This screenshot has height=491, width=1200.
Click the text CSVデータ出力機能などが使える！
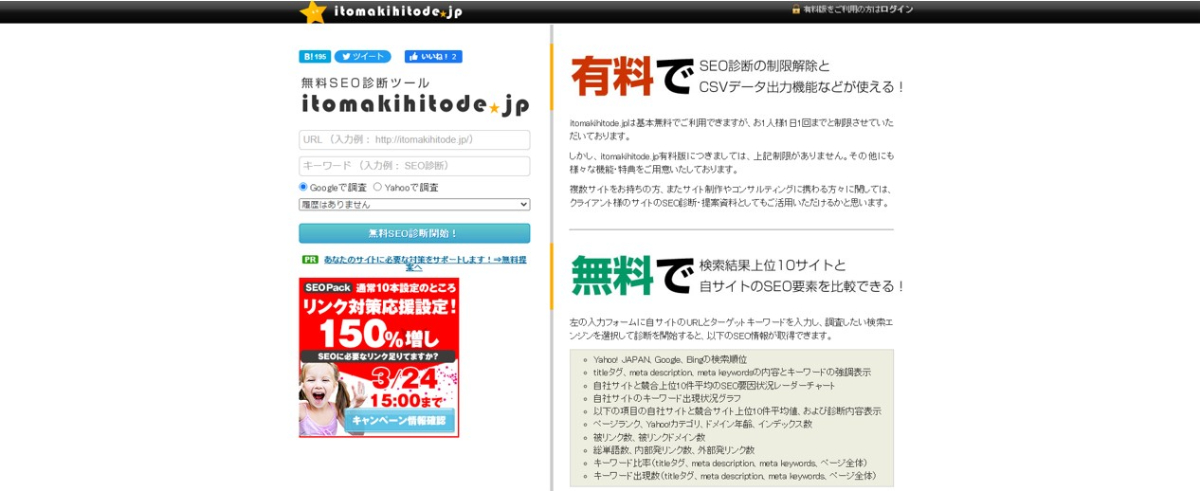801,87
